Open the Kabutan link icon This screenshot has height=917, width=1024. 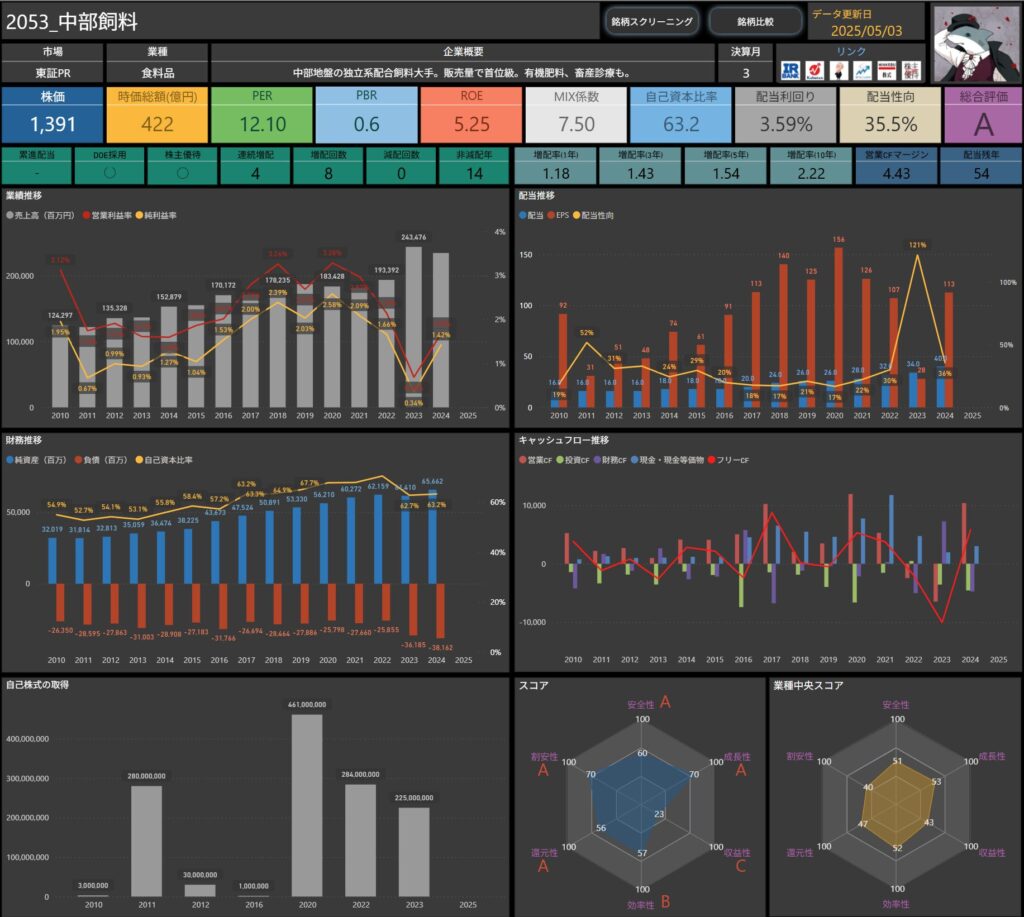(x=814, y=71)
